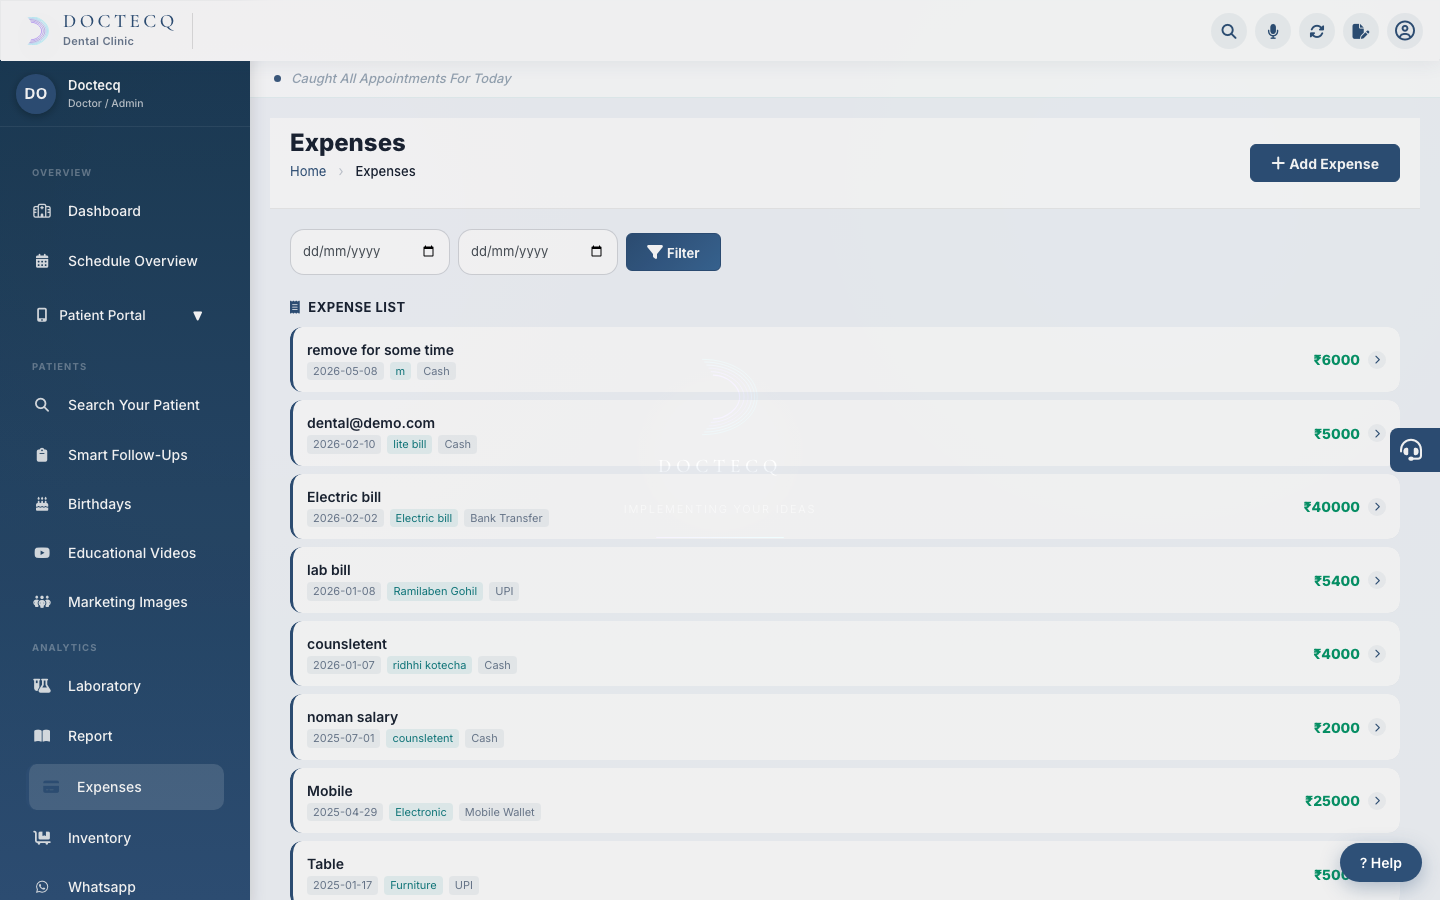The image size is (1440, 900).
Task: Open calendar picker of second date field
Action: (x=596, y=252)
